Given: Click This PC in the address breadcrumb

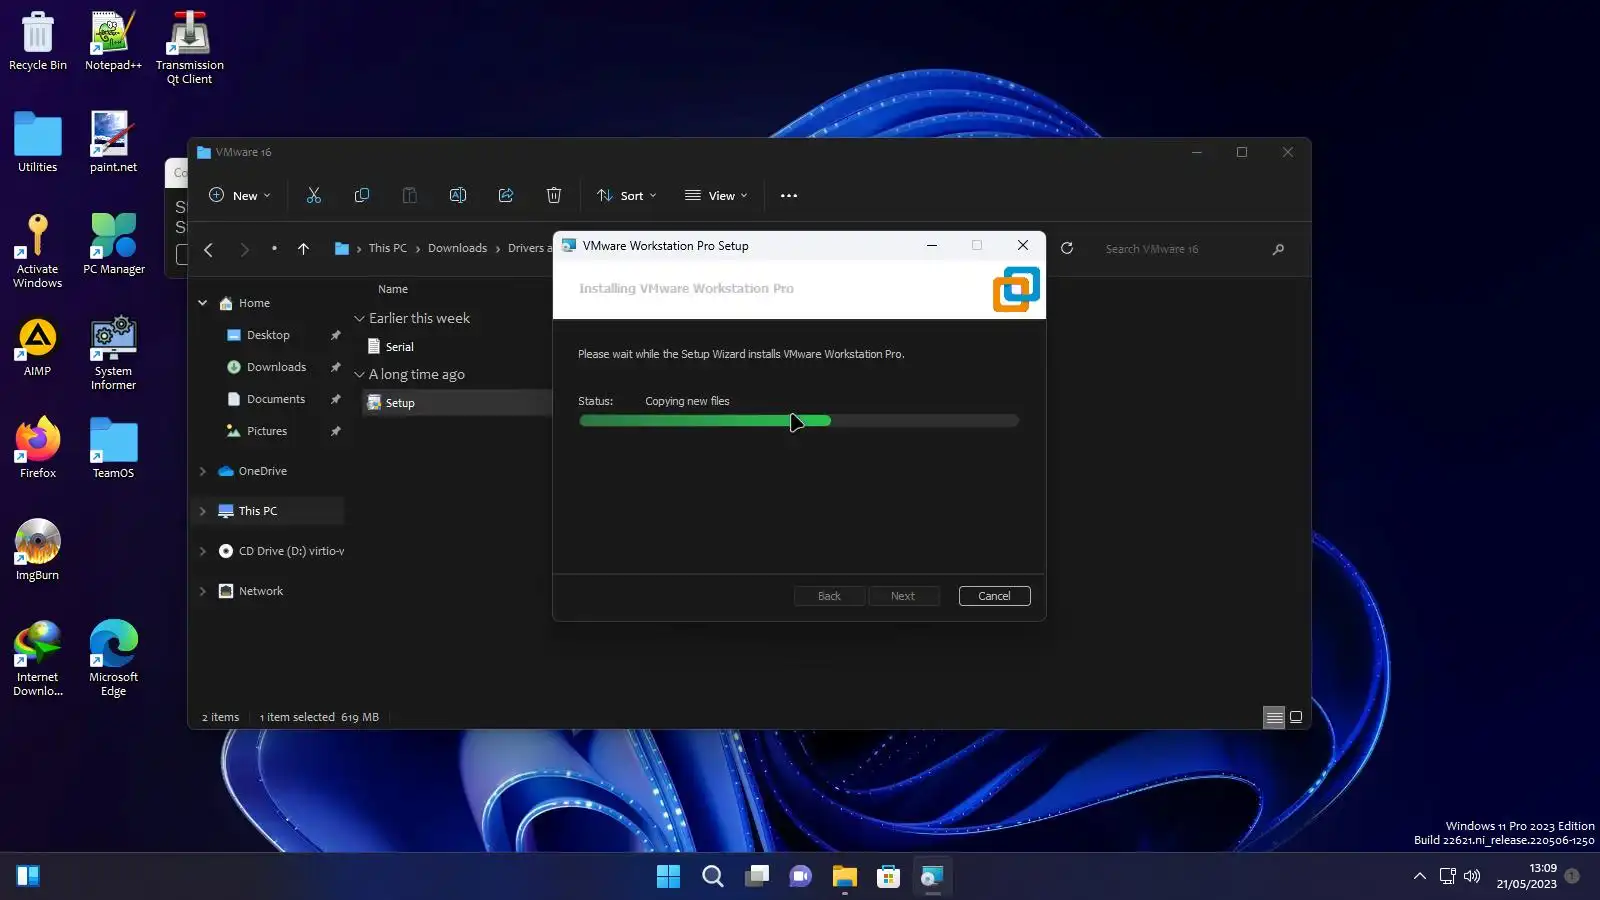Looking at the screenshot, I should pos(388,248).
